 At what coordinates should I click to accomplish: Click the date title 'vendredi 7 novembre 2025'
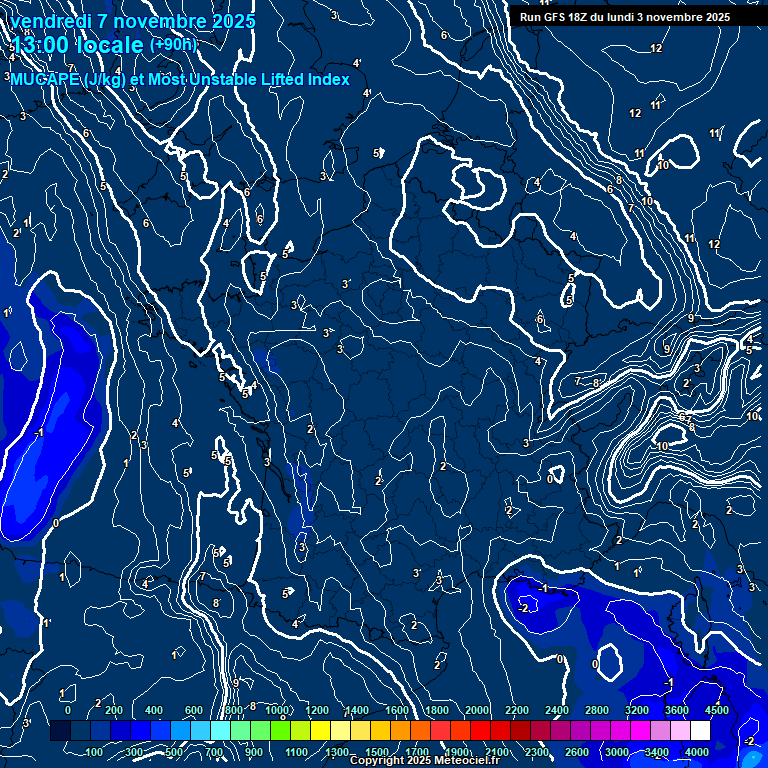pos(133,22)
